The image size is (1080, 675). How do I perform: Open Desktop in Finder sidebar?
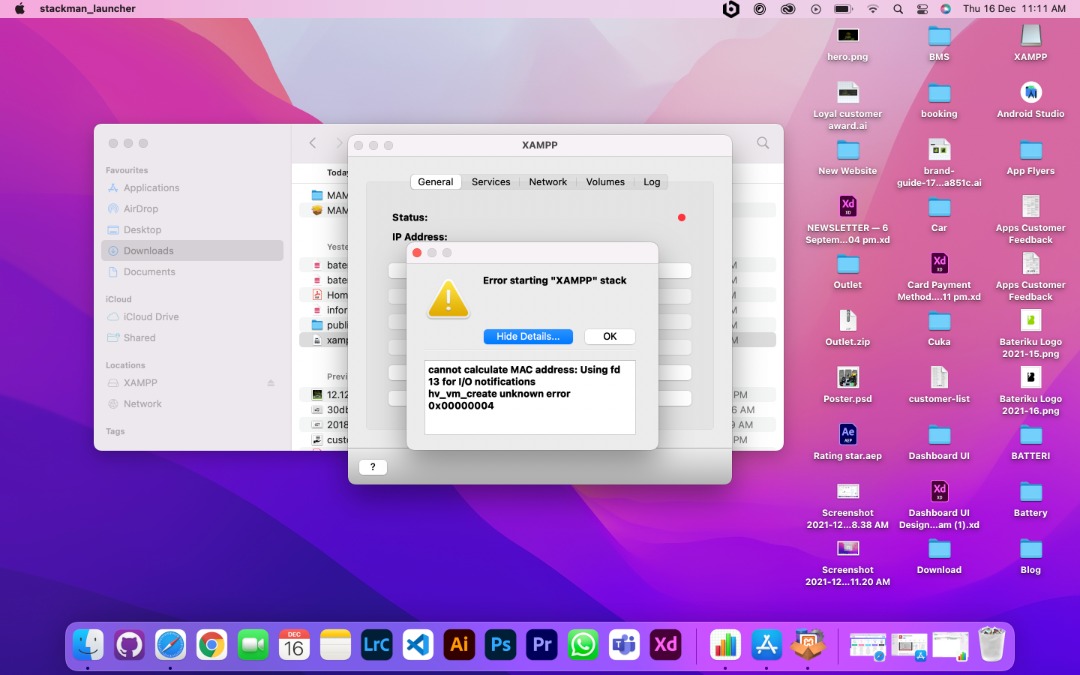(142, 229)
